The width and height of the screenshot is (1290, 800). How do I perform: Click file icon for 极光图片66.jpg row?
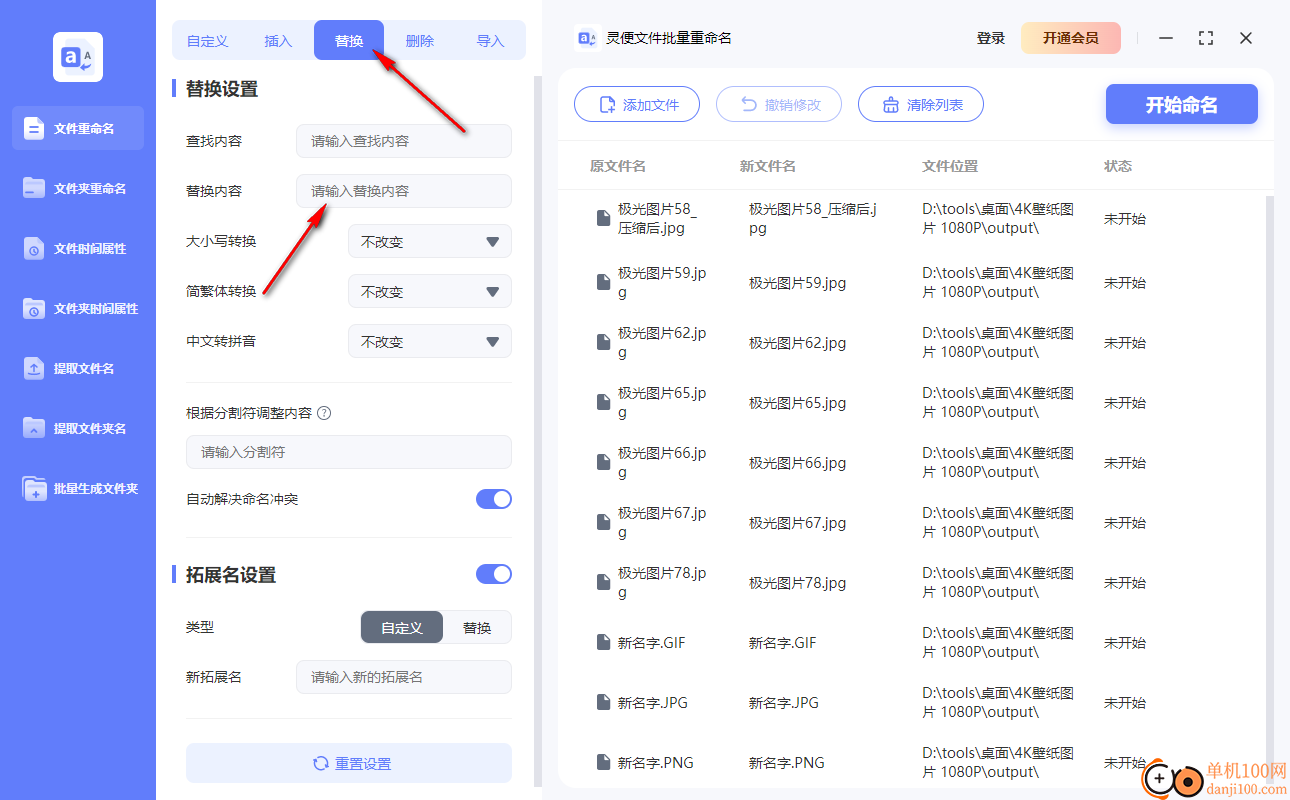tap(603, 462)
